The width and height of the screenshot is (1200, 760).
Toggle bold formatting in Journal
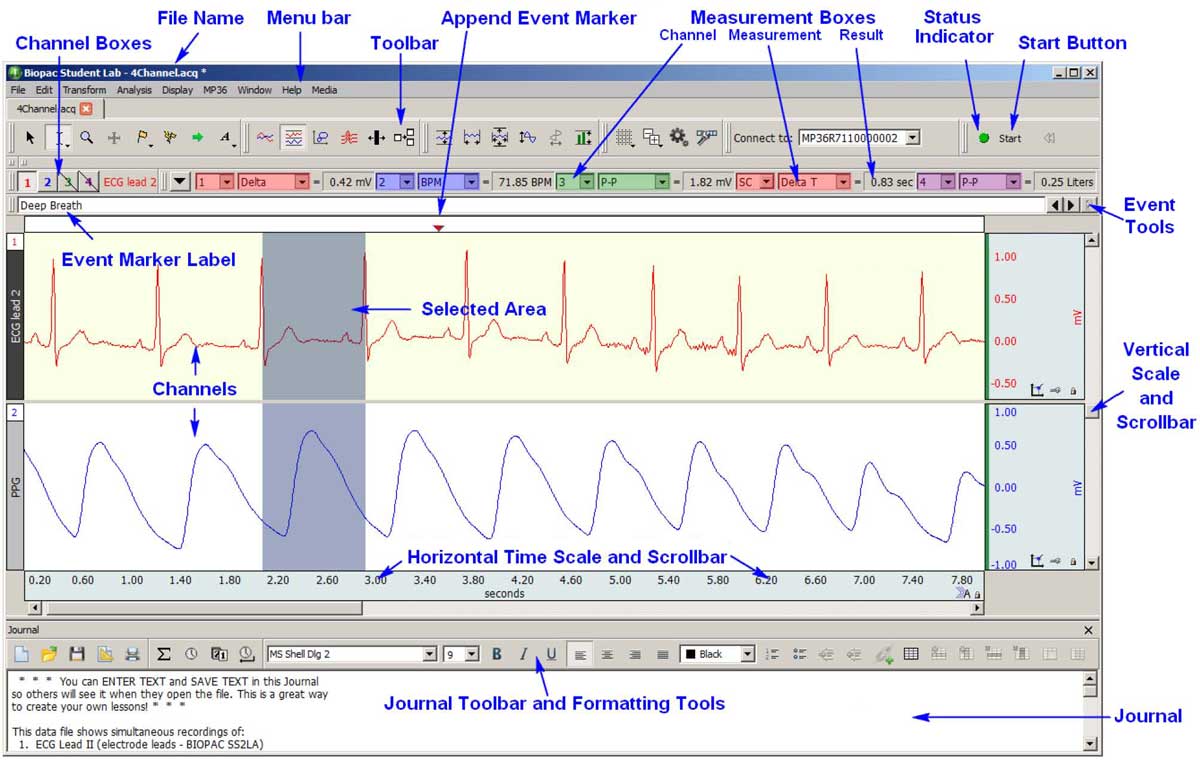(x=497, y=654)
